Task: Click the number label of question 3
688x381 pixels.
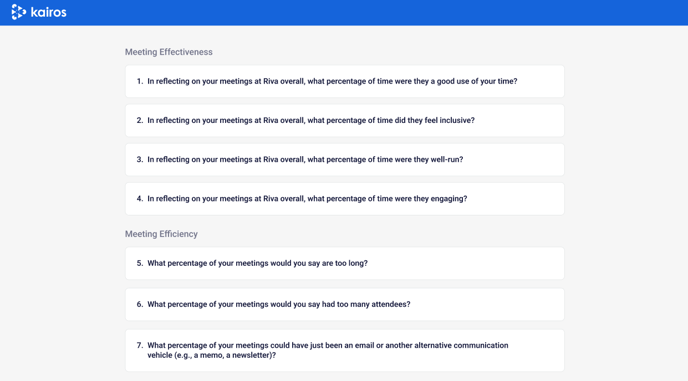Action: tap(140, 159)
